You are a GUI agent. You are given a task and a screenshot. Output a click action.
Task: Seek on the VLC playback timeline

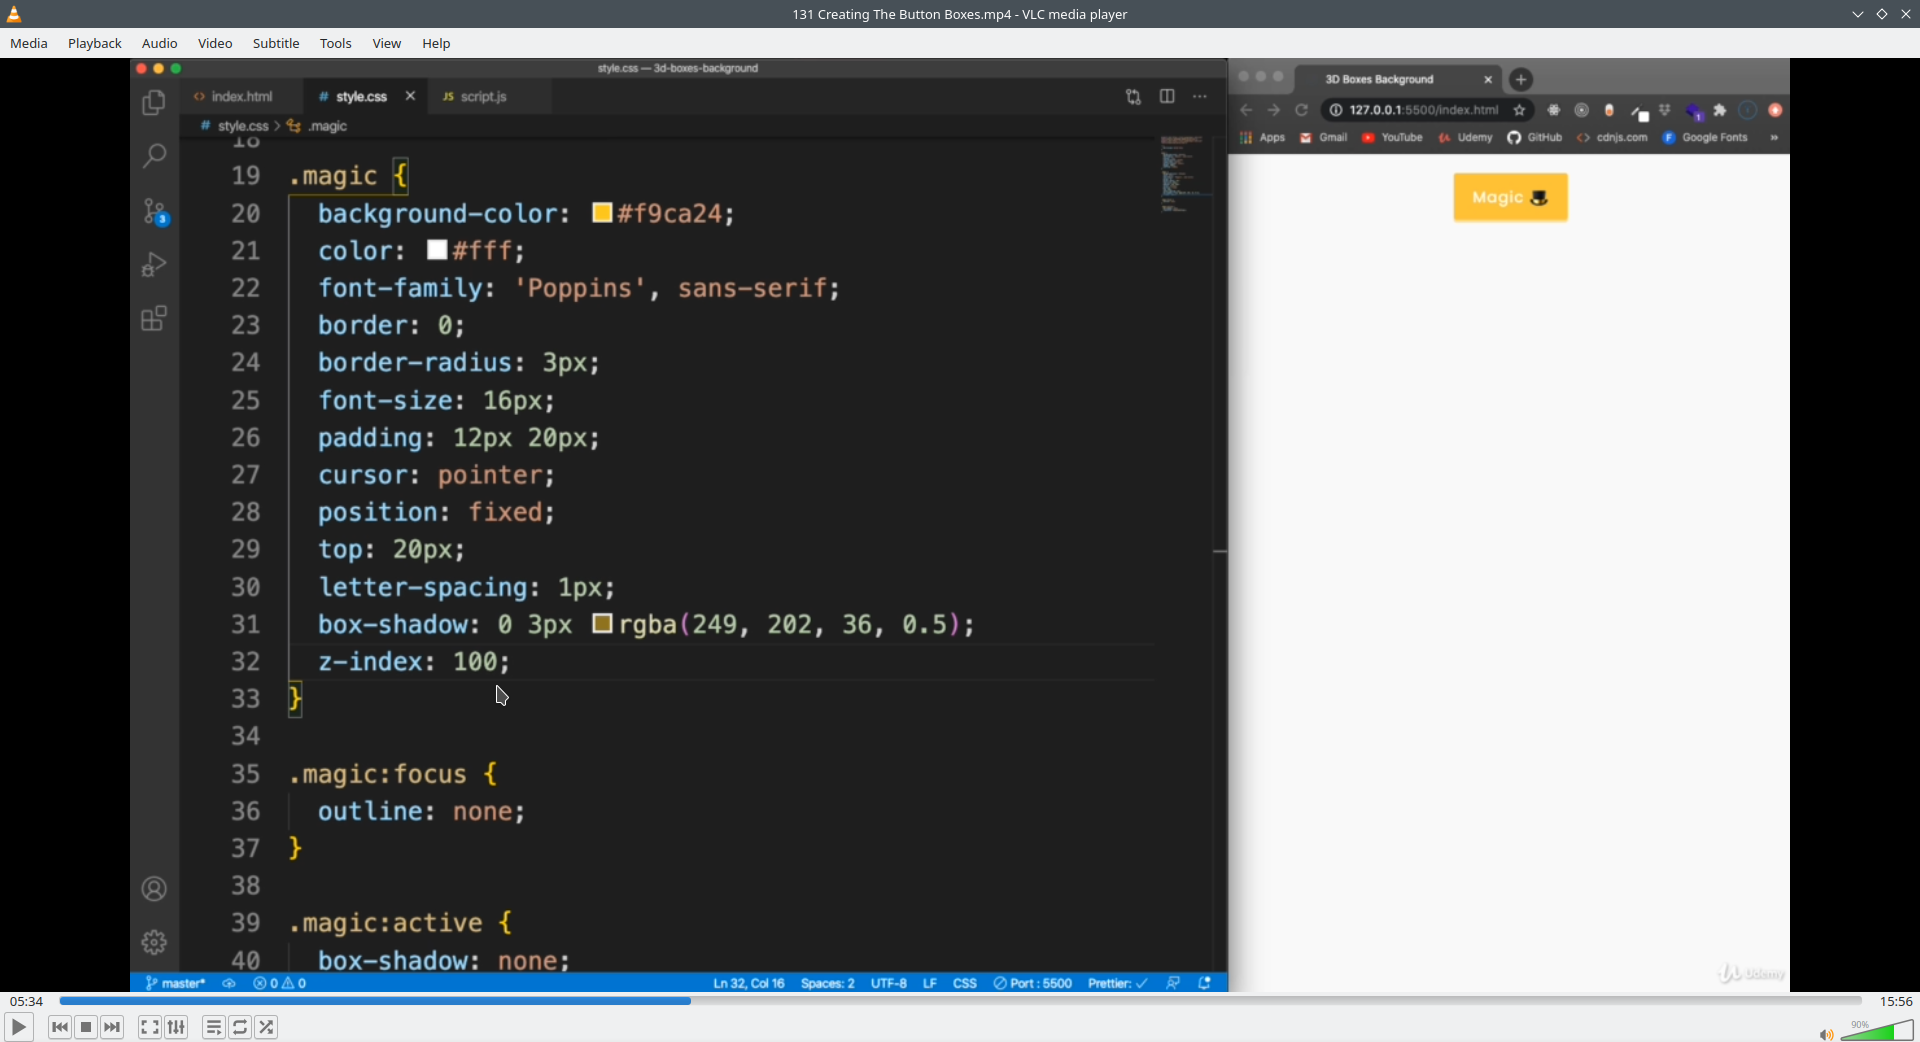click(x=960, y=1001)
